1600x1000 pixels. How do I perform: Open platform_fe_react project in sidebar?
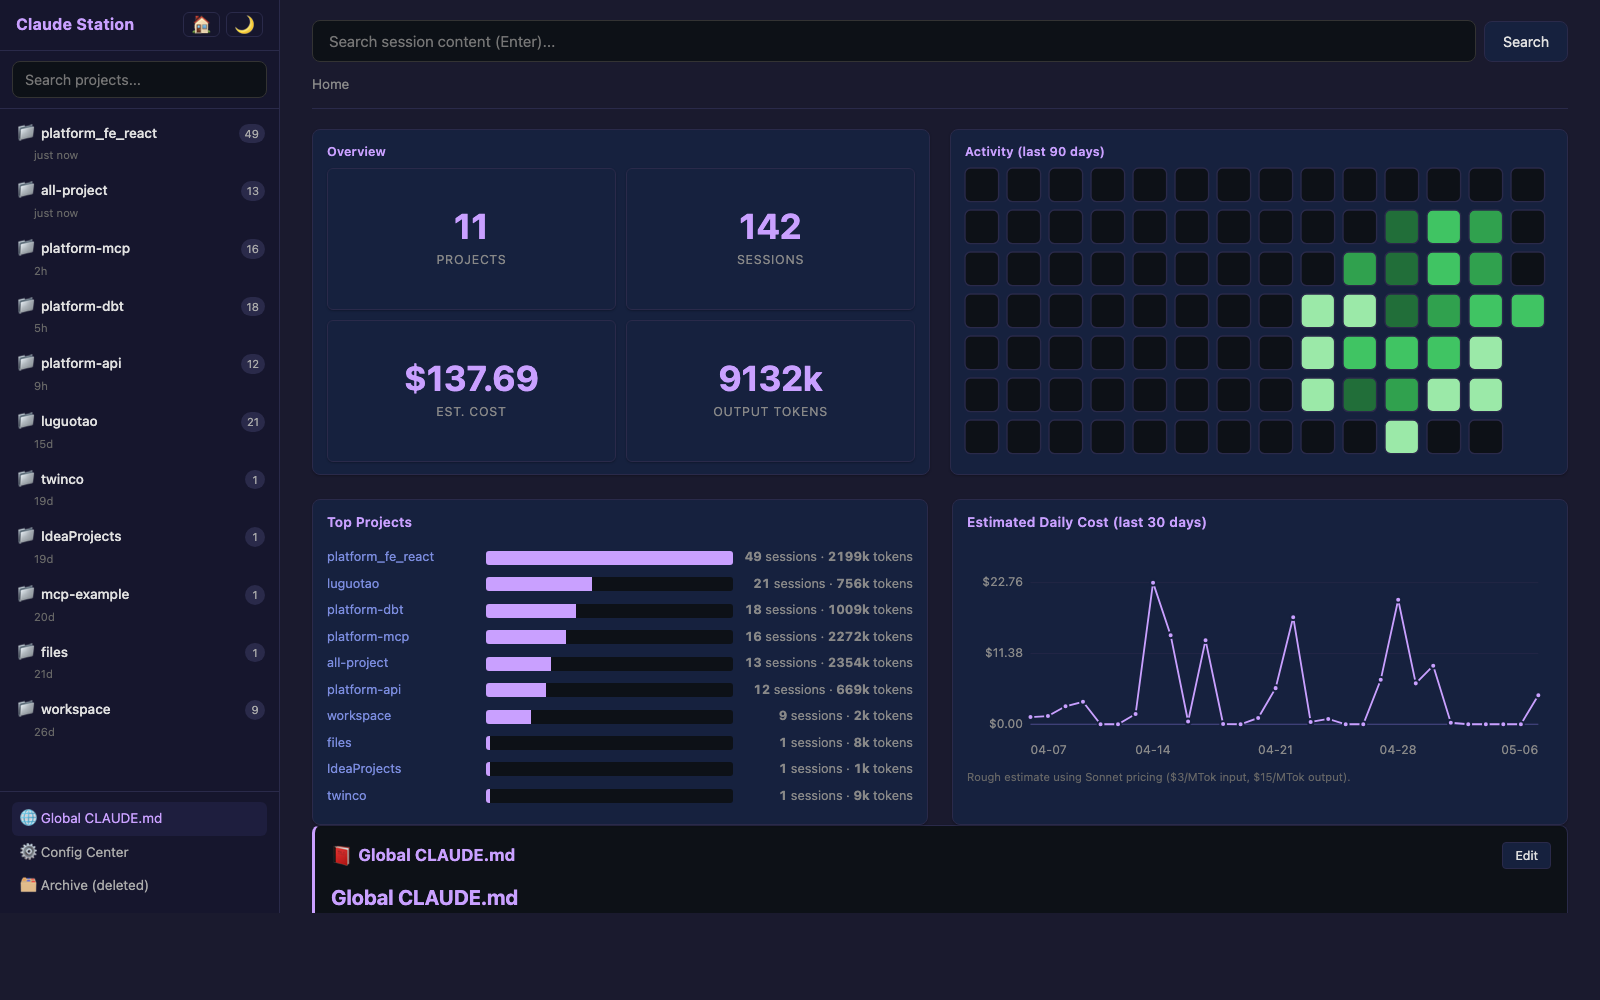(139, 143)
